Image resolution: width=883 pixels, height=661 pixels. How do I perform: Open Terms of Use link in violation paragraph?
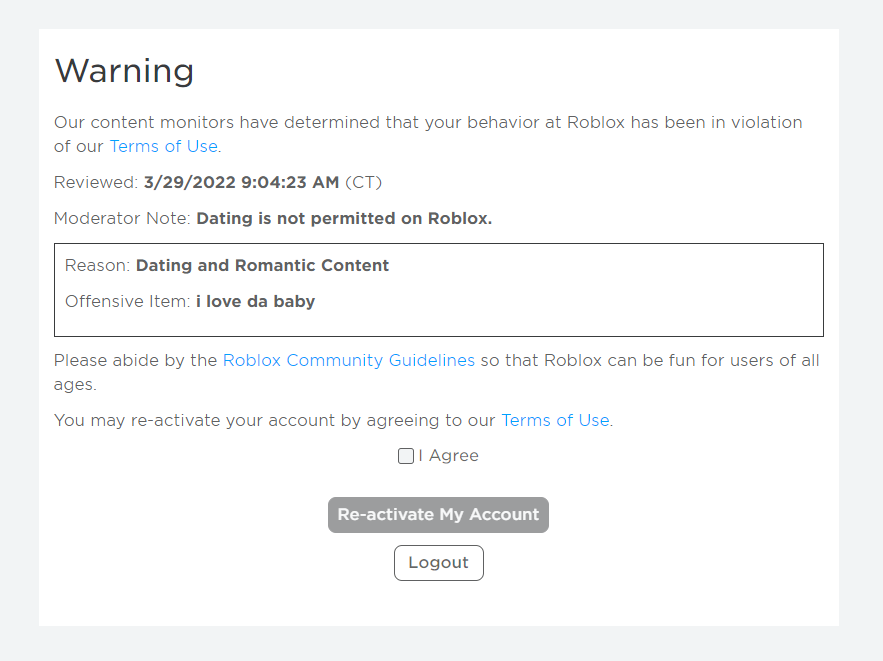[163, 146]
